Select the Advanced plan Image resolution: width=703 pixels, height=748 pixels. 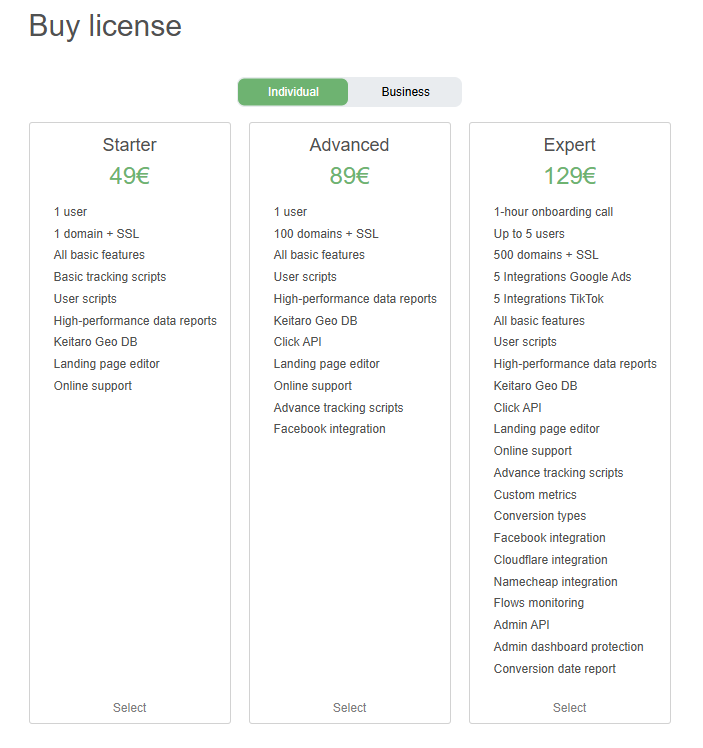[x=350, y=707]
